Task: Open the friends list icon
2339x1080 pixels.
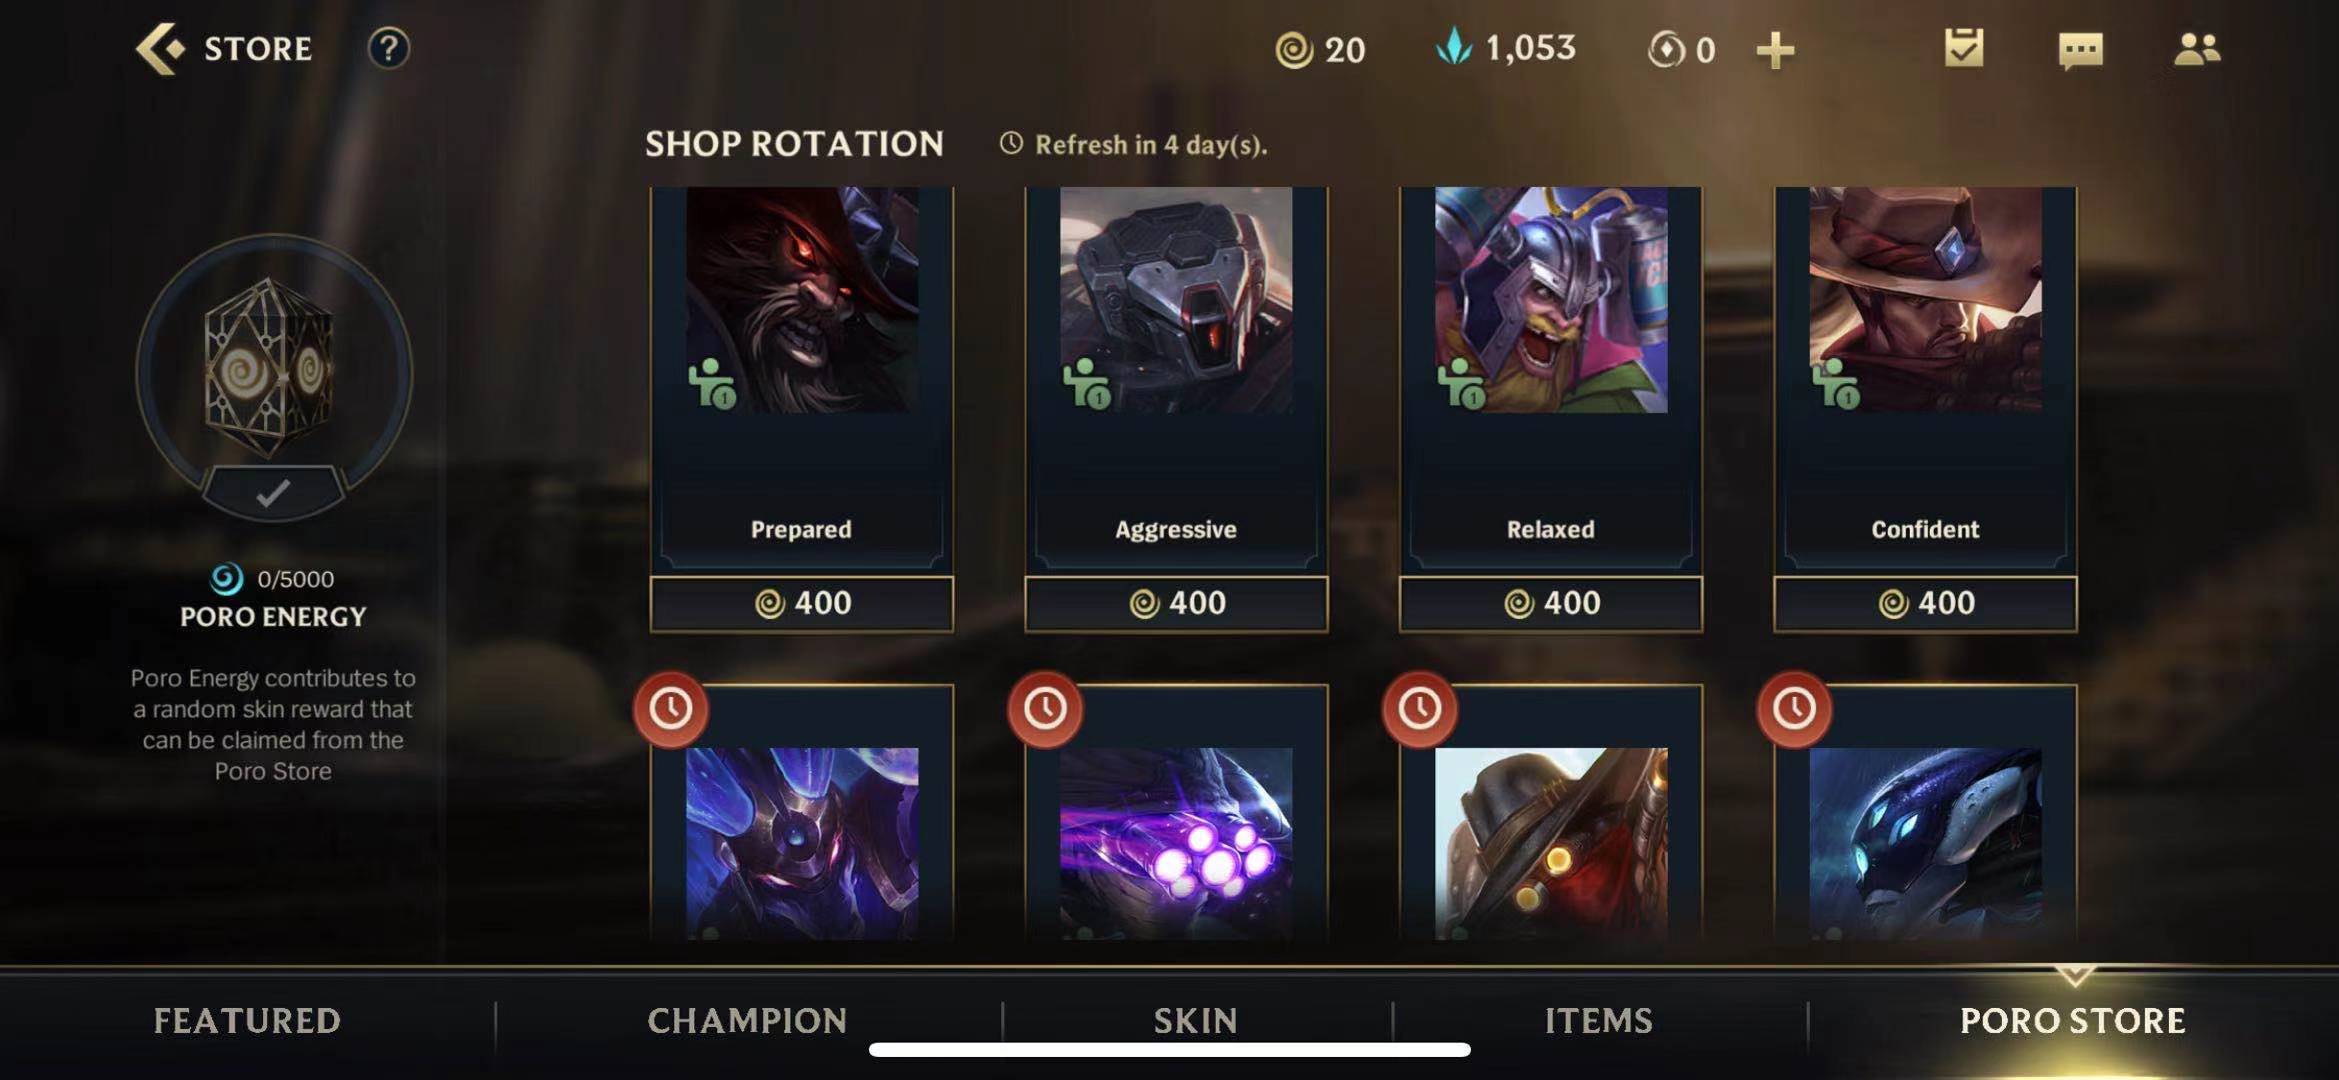Action: pyautogui.click(x=2197, y=49)
